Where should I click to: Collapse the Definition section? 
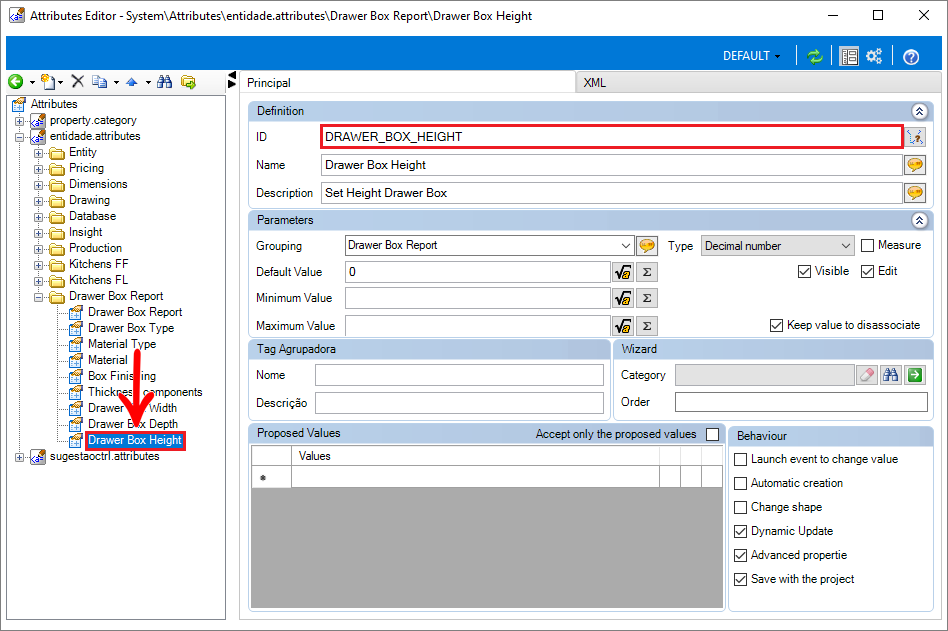coord(919,112)
